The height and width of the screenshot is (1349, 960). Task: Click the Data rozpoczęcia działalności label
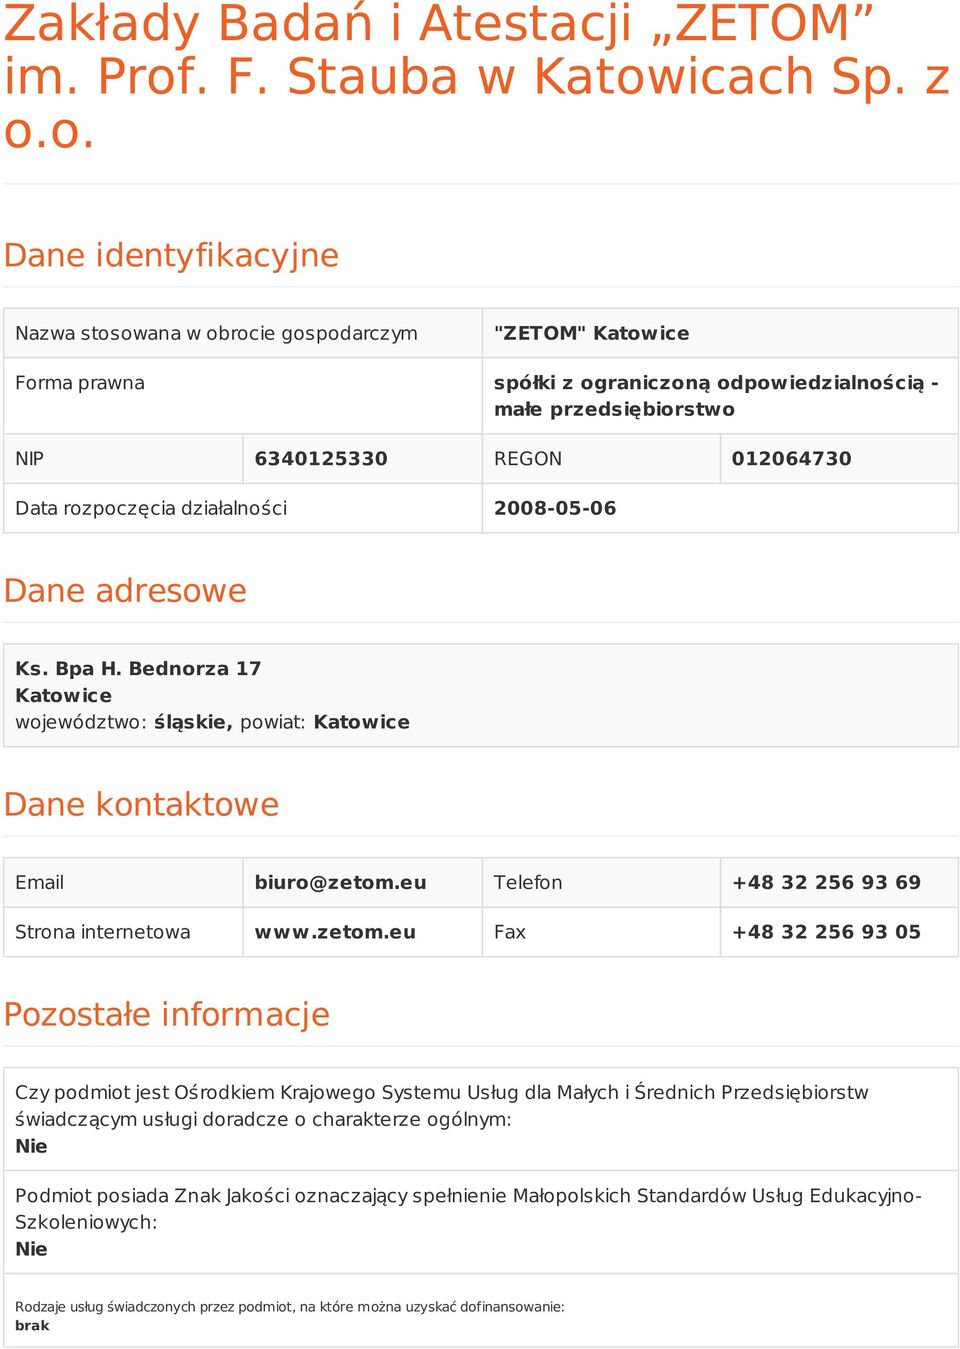click(x=151, y=508)
